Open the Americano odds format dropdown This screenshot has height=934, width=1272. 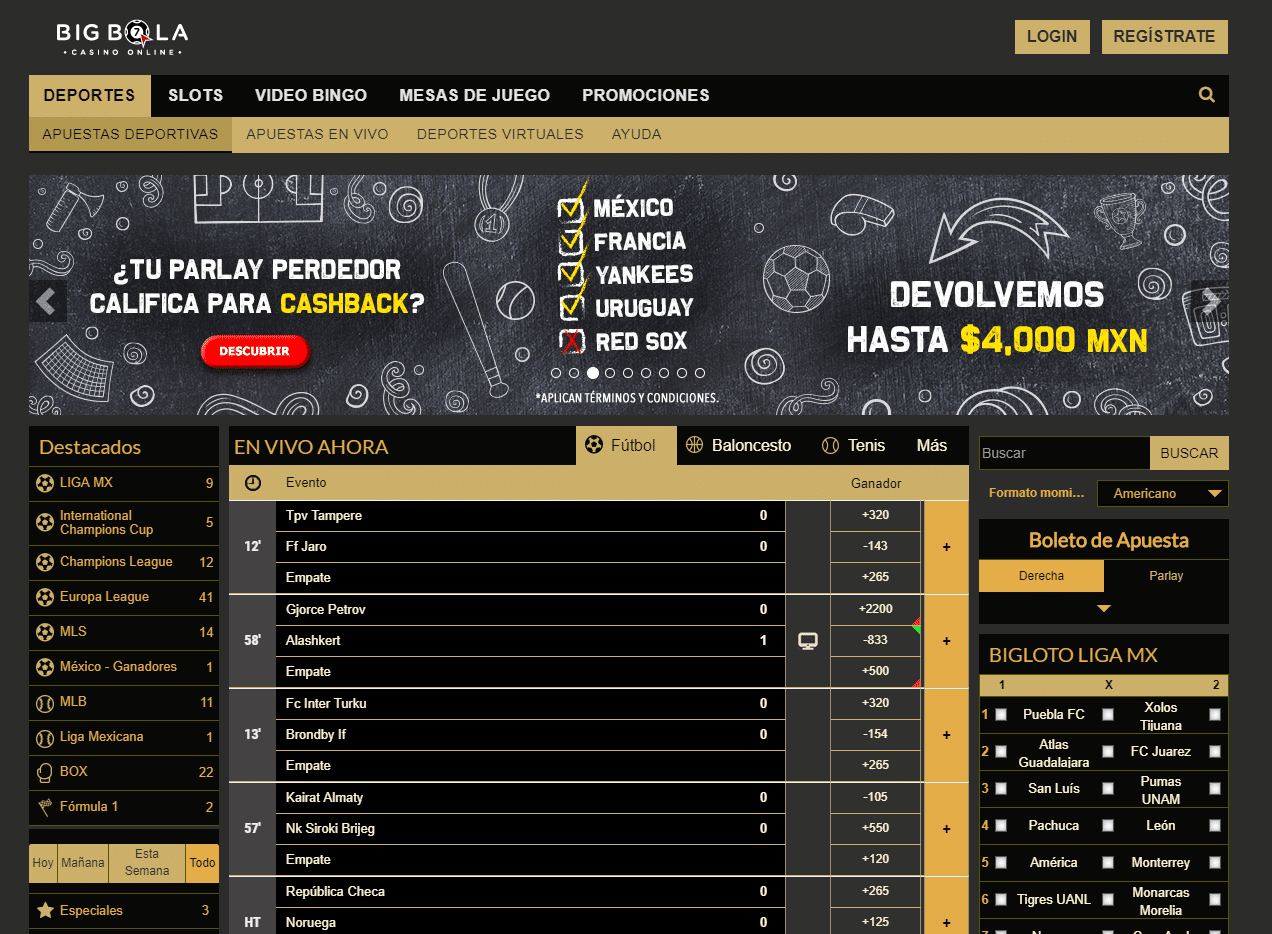1163,493
